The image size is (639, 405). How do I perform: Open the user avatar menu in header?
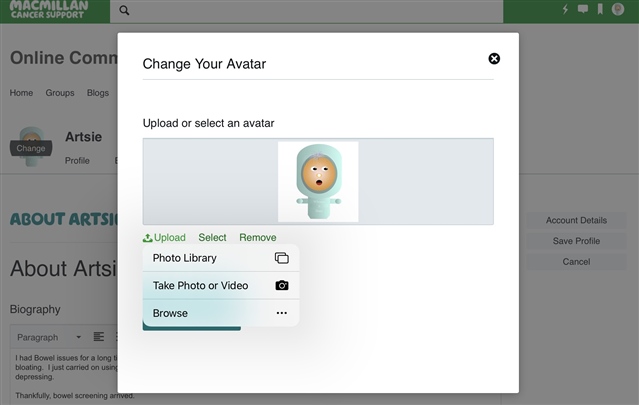point(618,9)
